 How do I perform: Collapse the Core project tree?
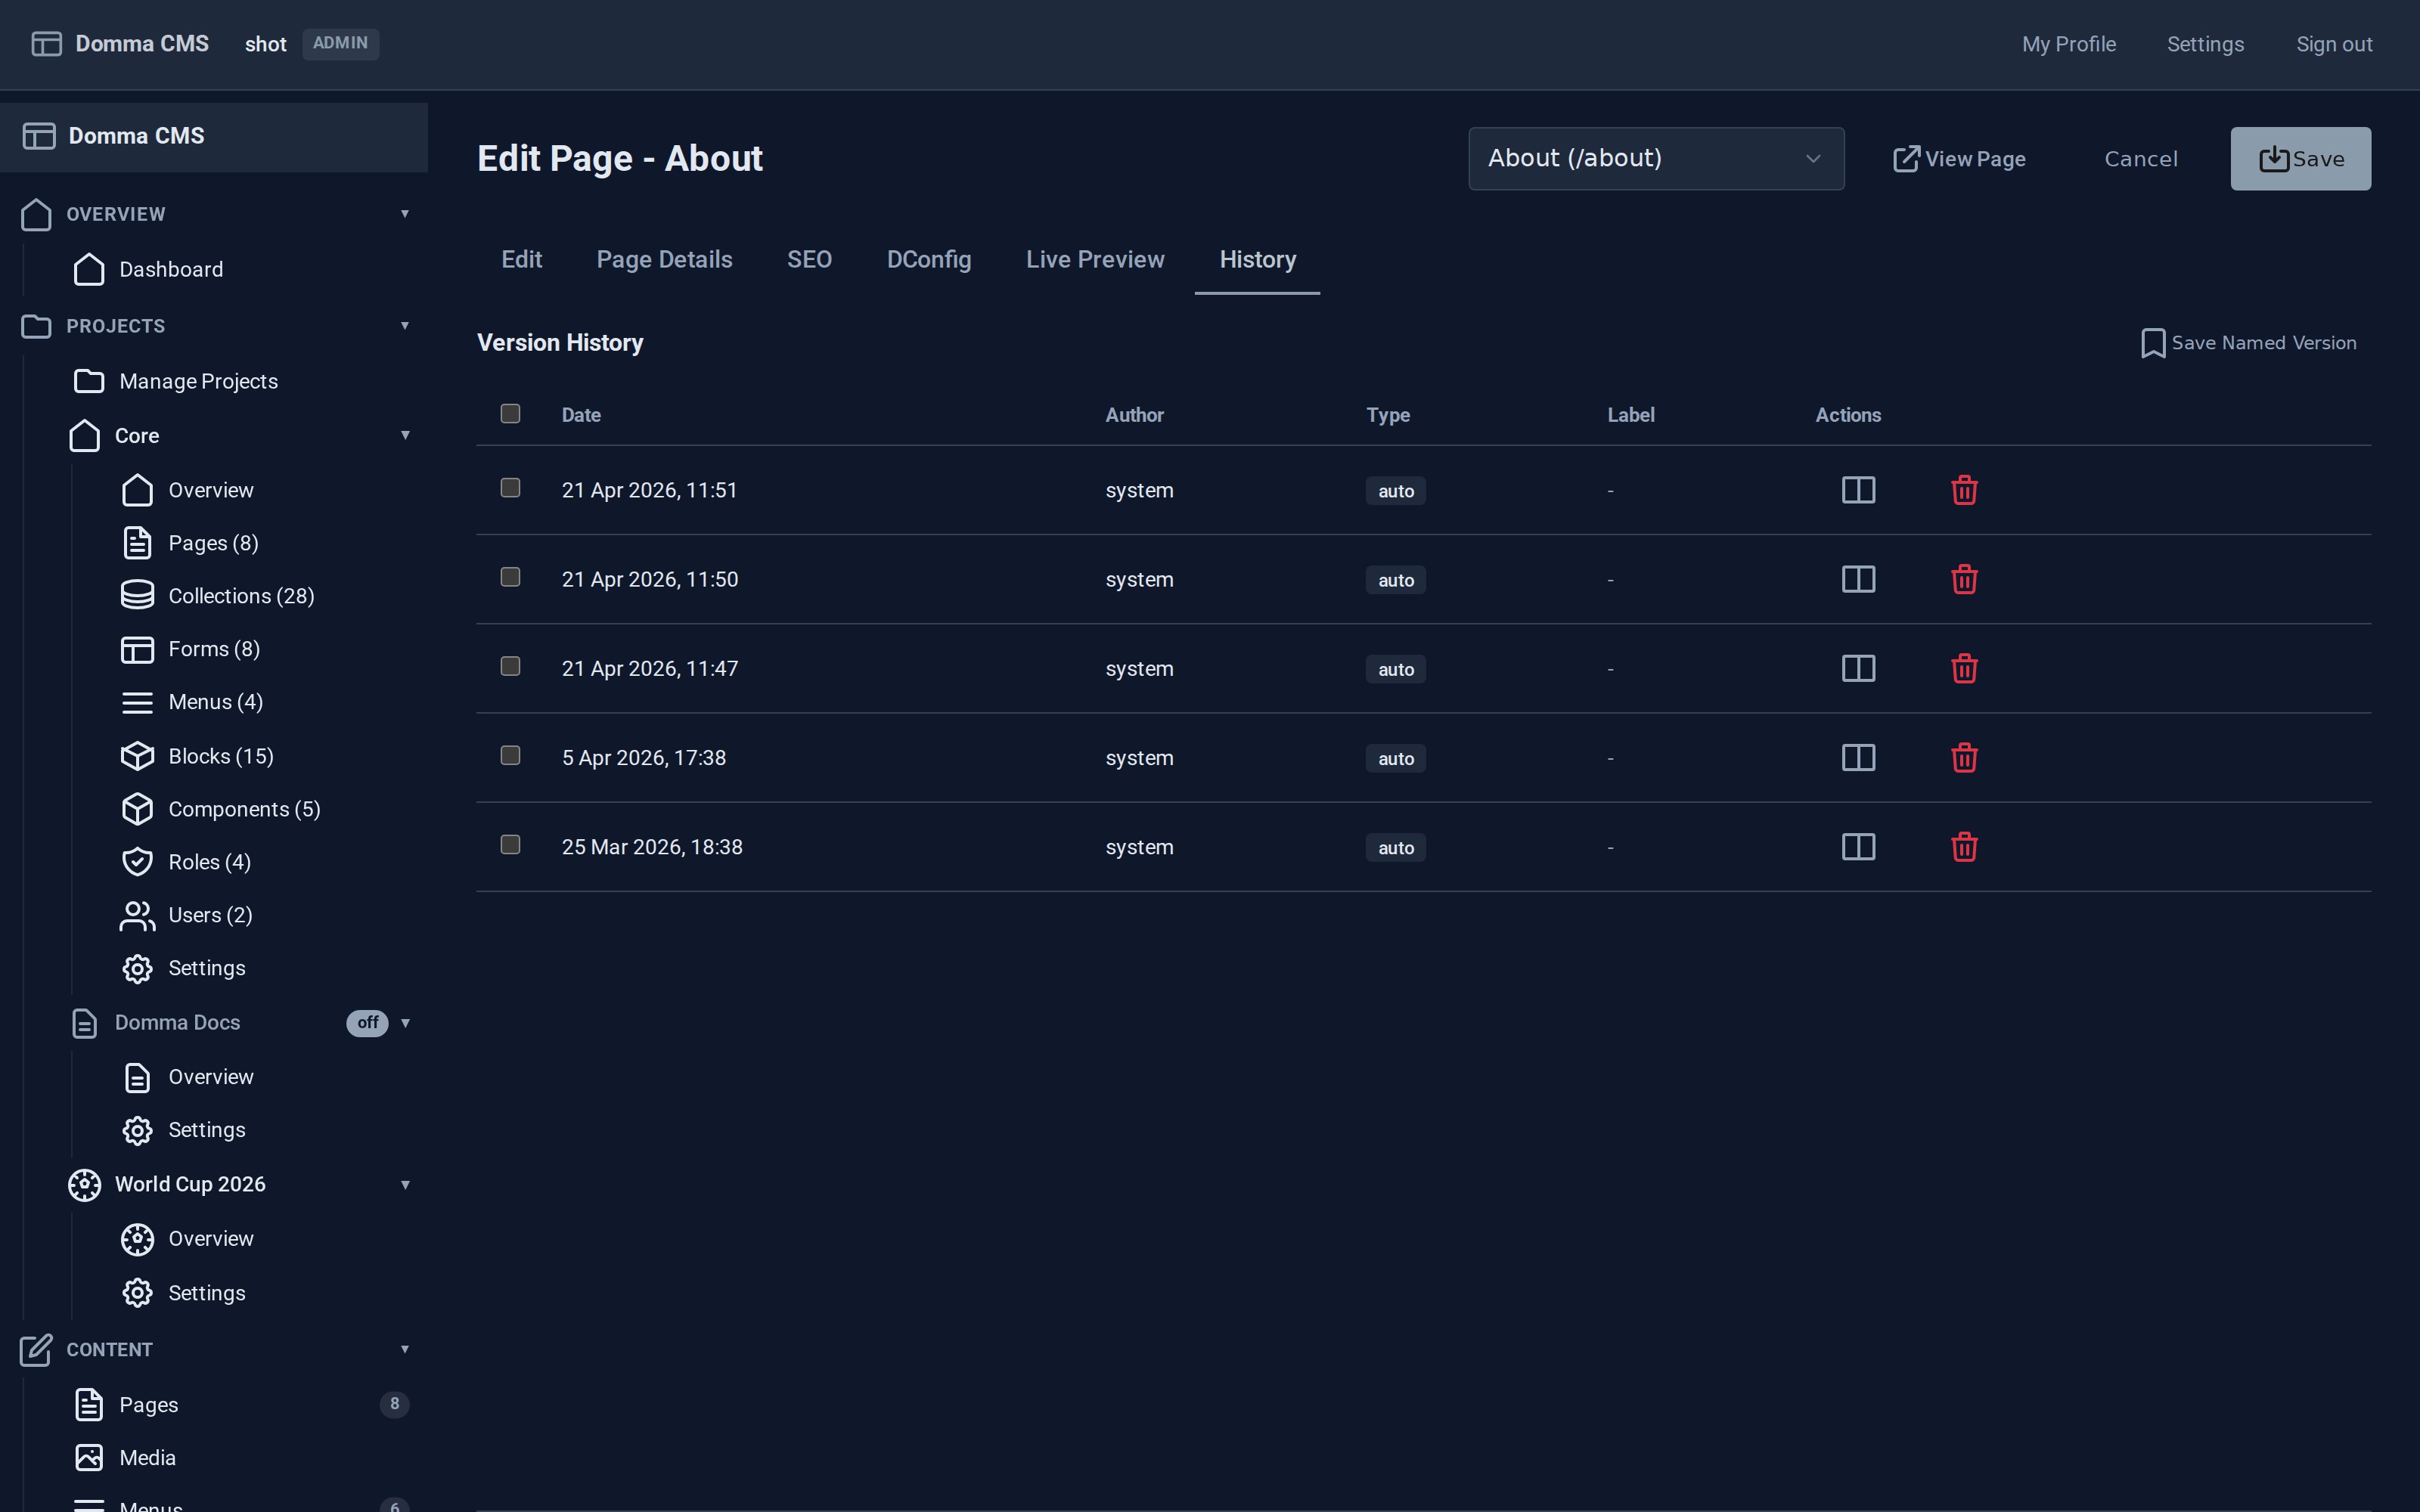tap(405, 435)
